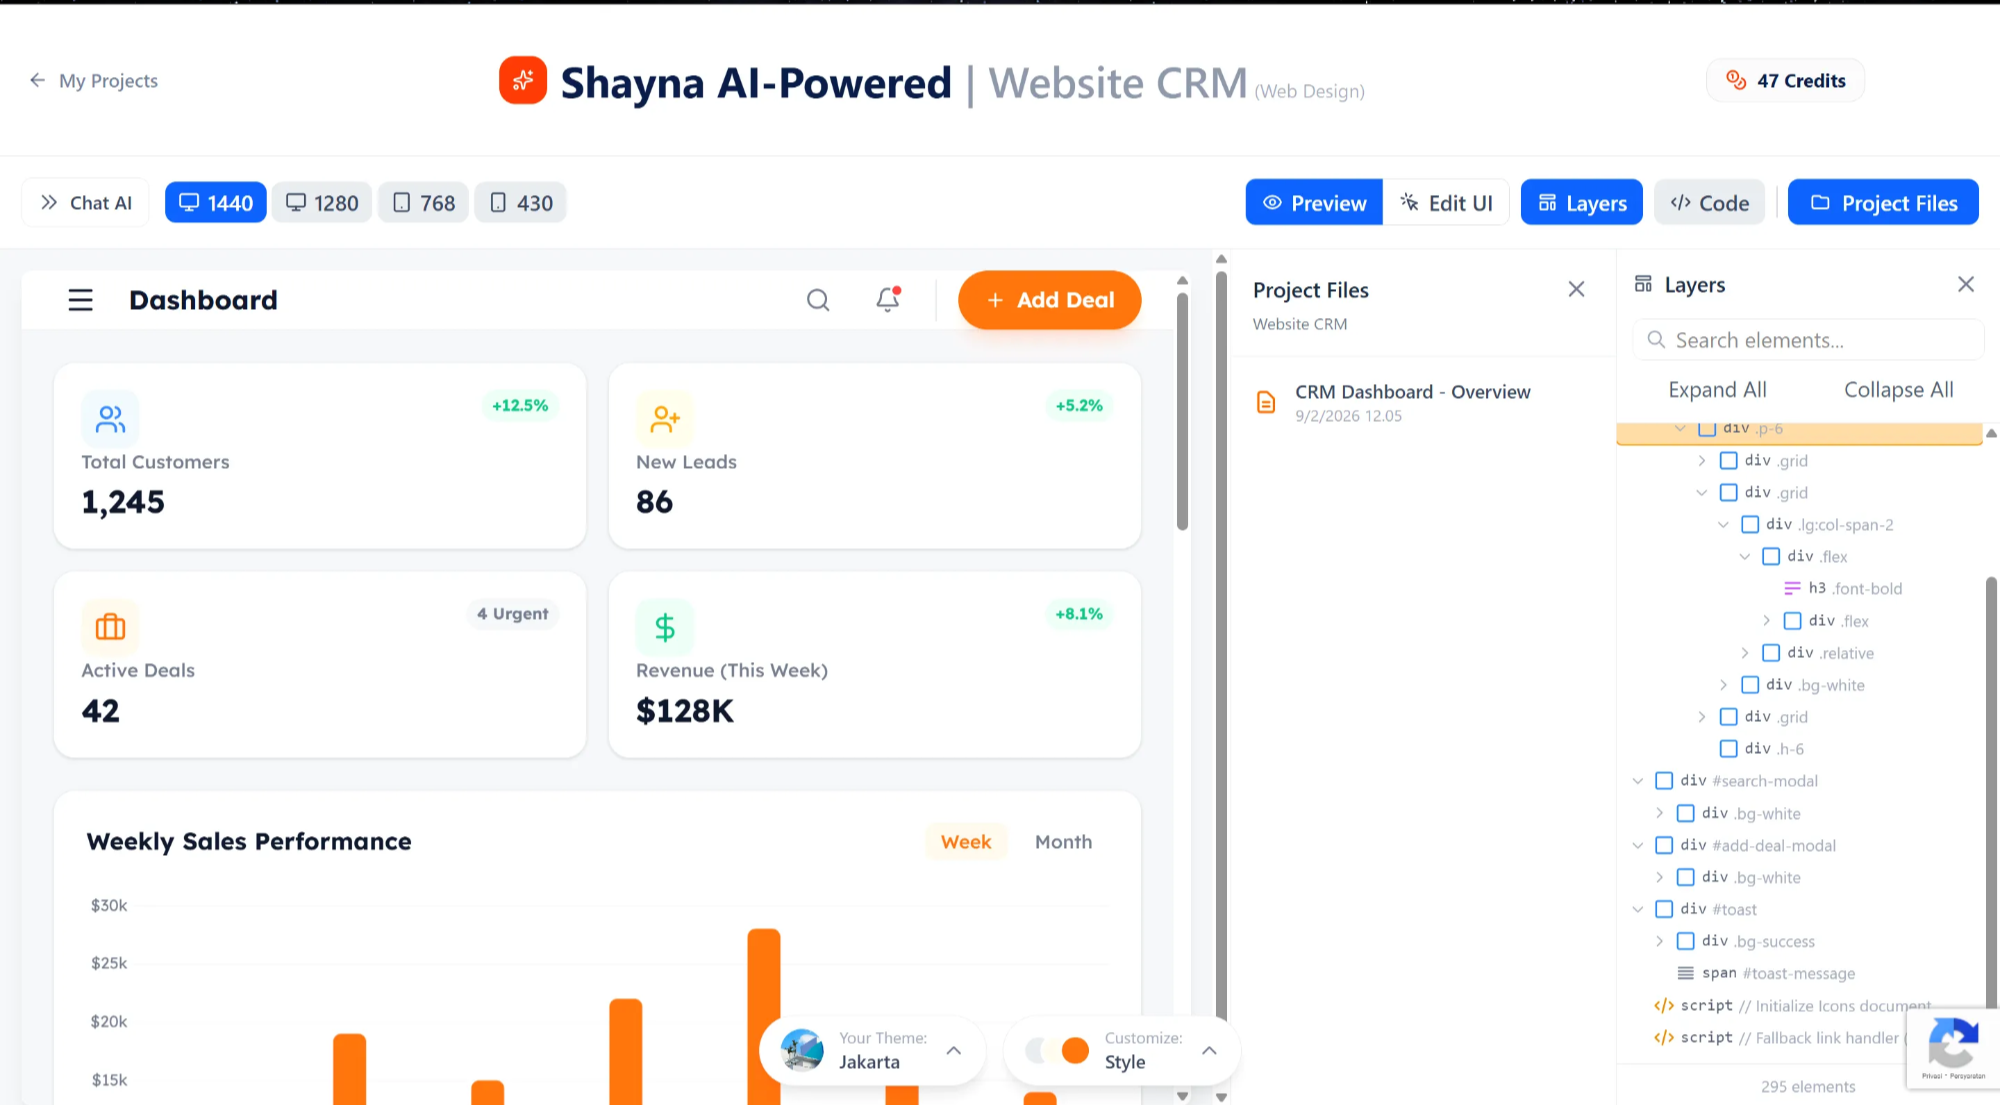Select 1440 desktop viewport size

pyautogui.click(x=215, y=203)
